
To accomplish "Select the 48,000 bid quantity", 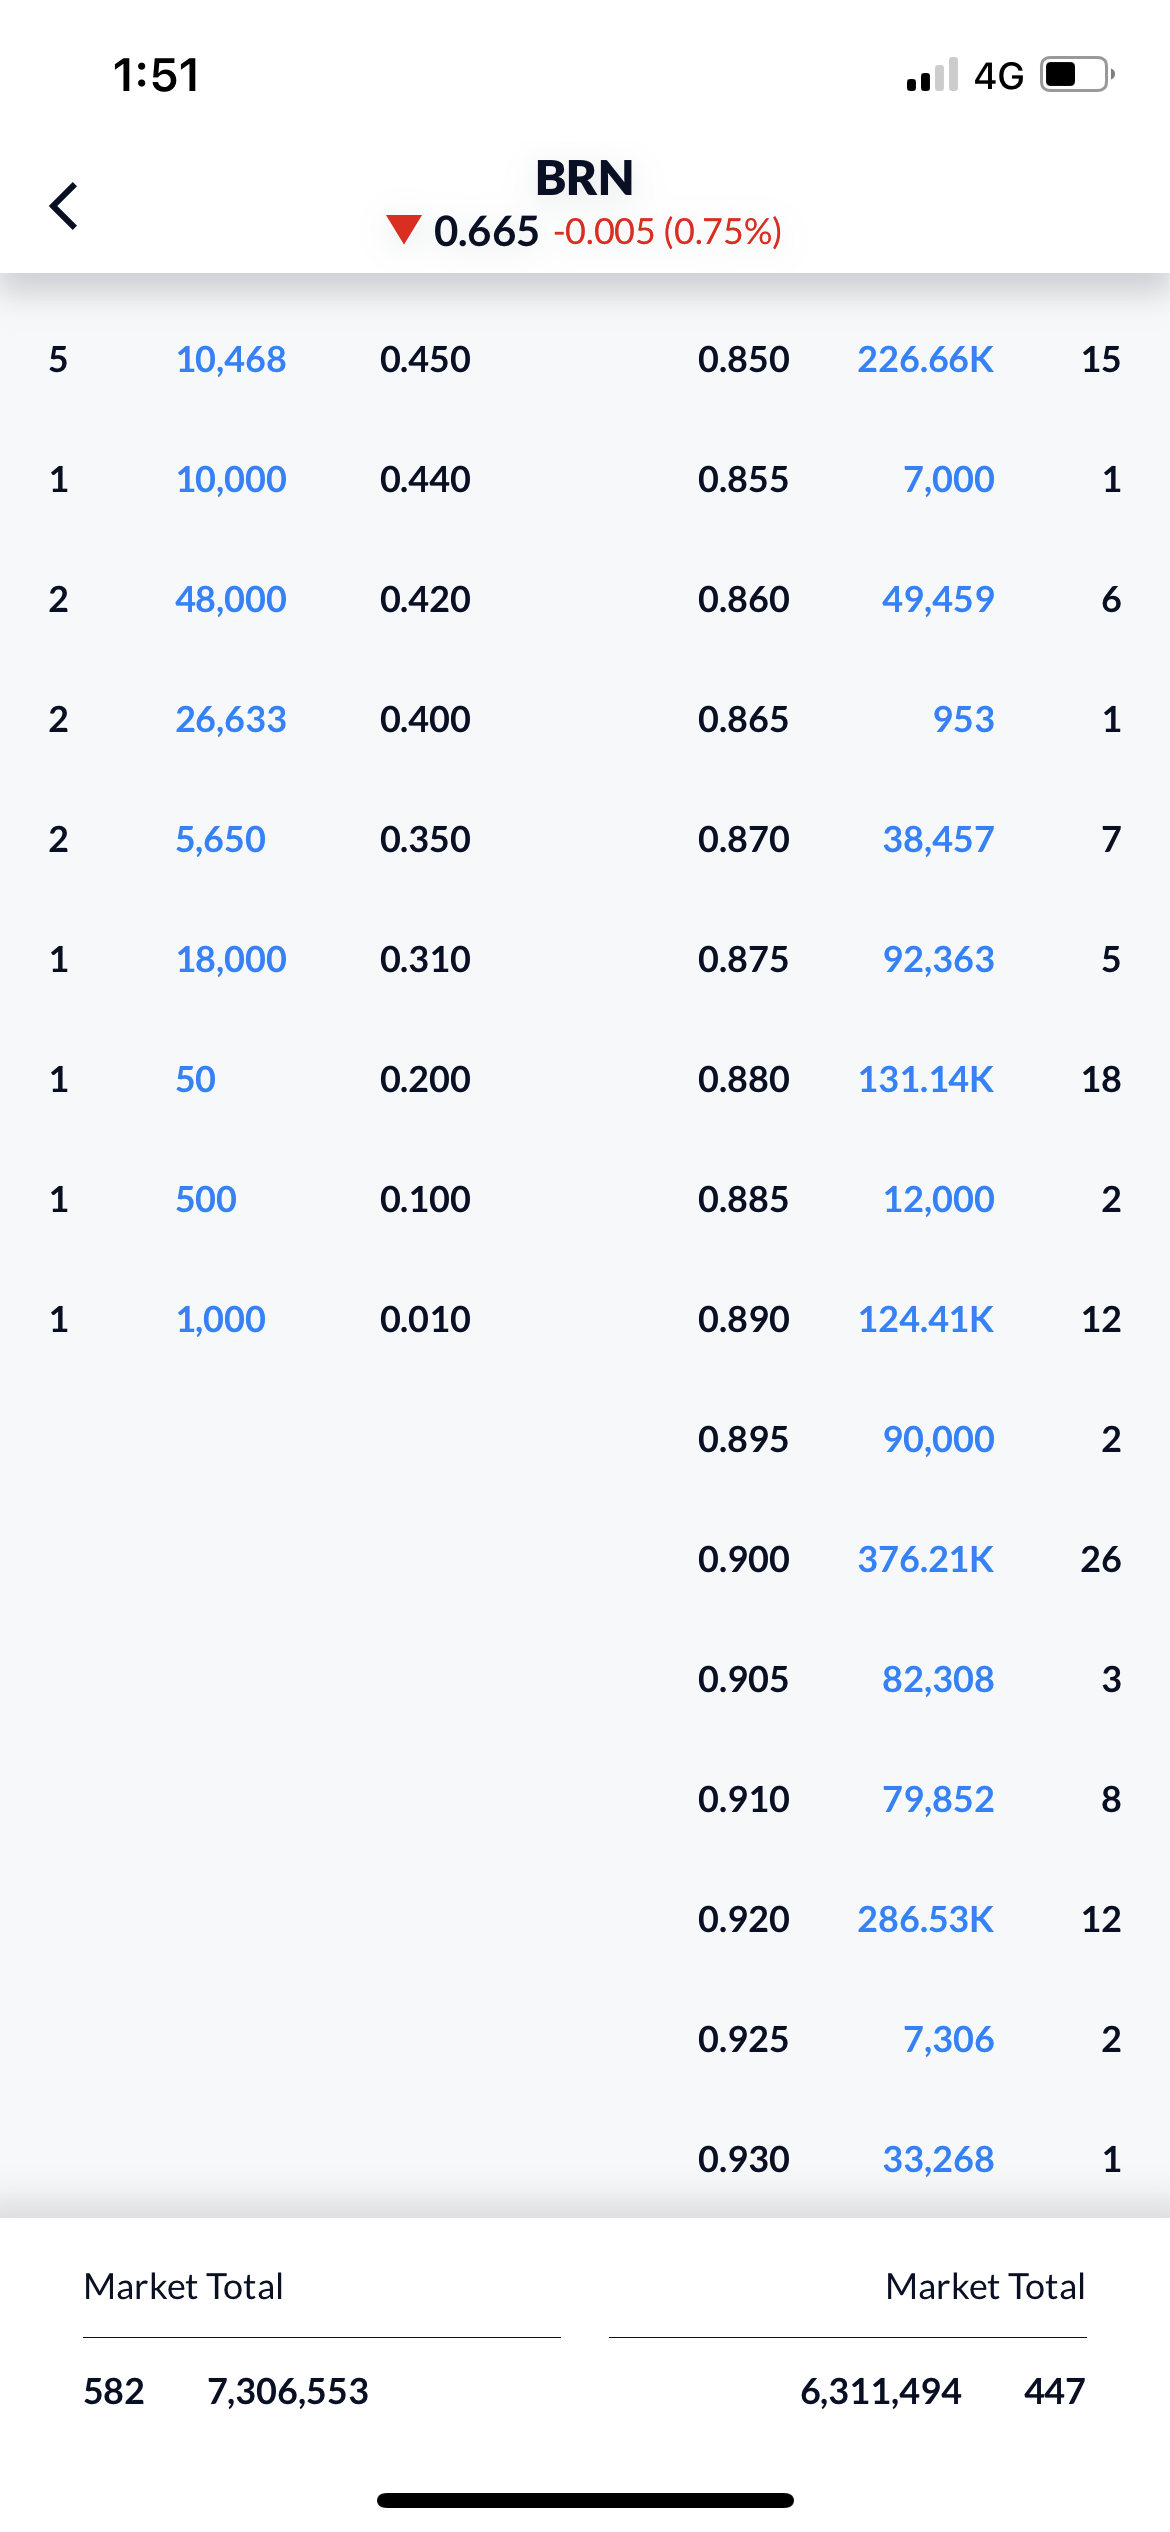I will pos(231,599).
